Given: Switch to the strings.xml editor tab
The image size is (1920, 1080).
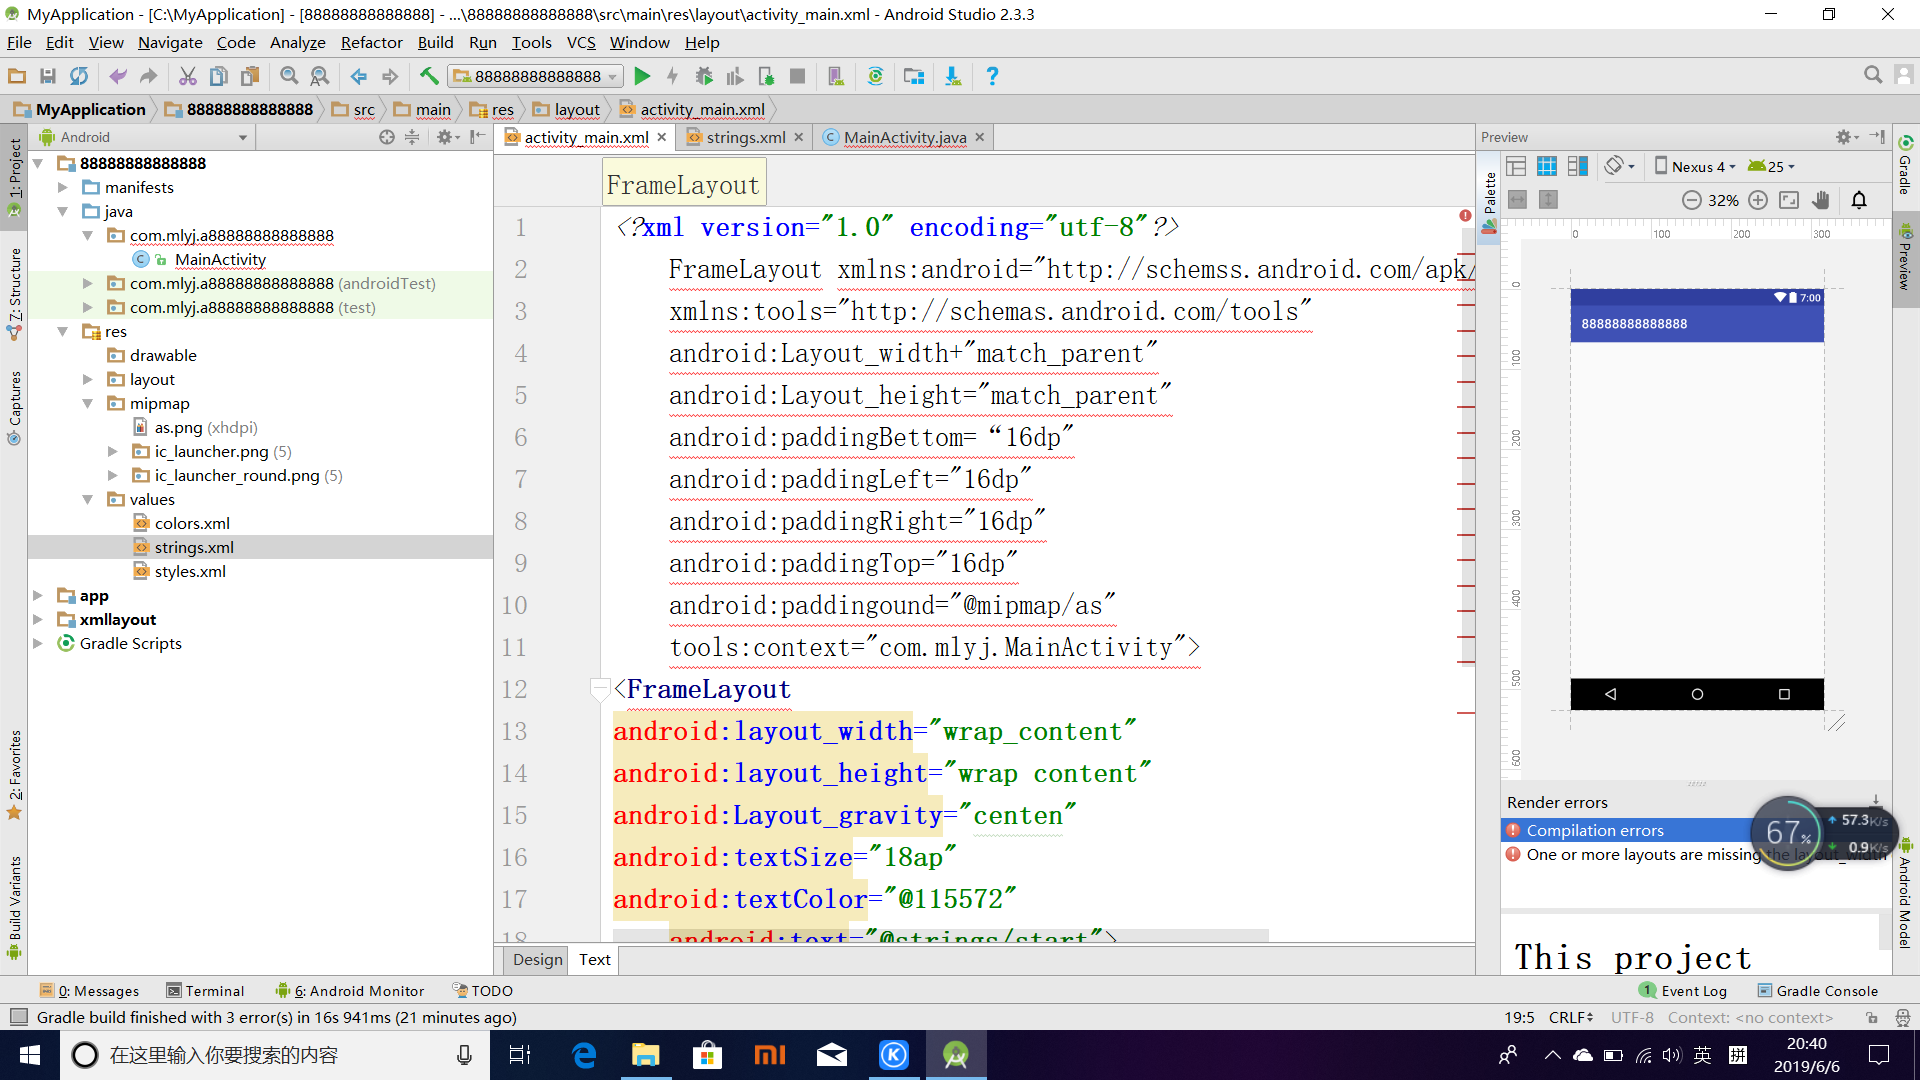Looking at the screenshot, I should coord(745,137).
